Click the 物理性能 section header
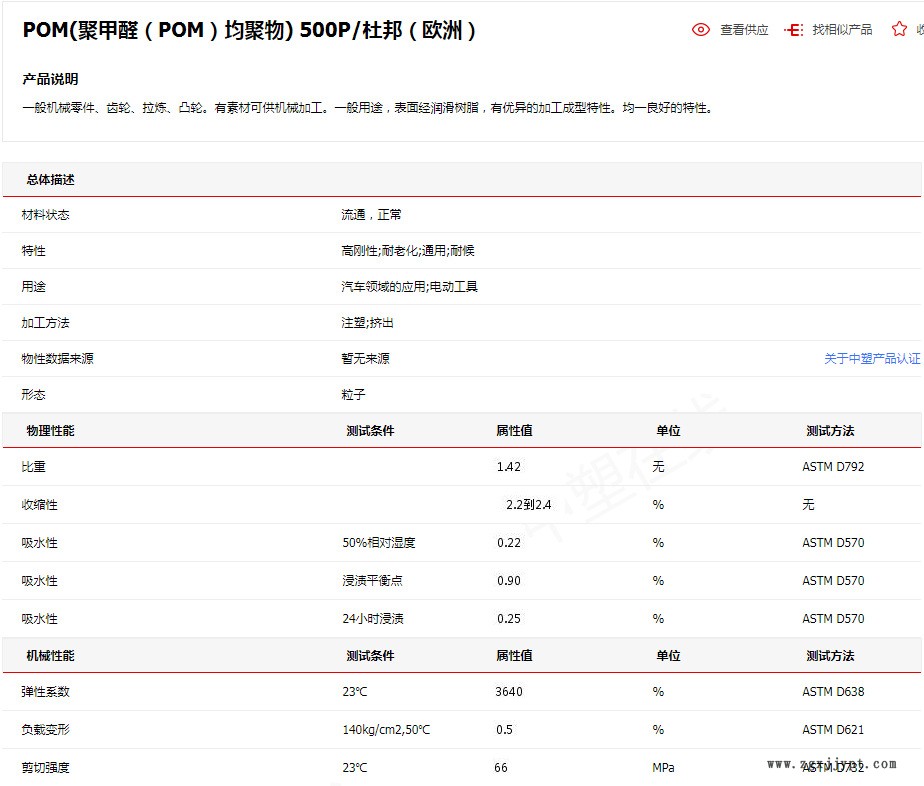The image size is (924, 786). click(51, 431)
